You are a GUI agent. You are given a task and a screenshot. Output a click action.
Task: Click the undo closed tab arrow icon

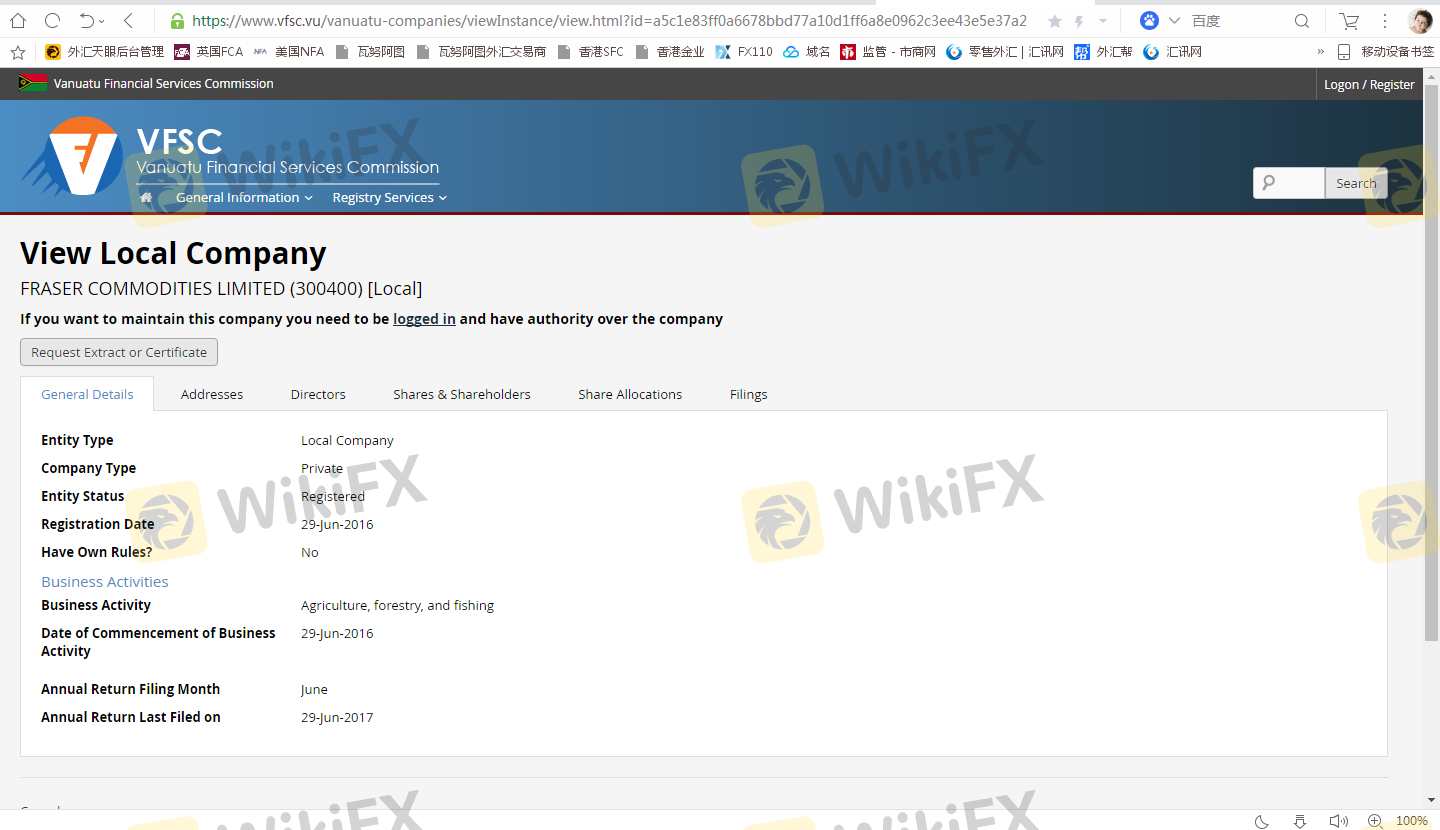tap(87, 20)
